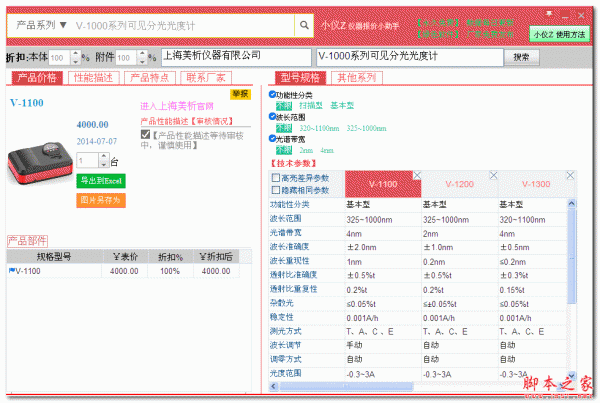Click the top product series search field
The image size is (600, 403).
[x=184, y=26]
